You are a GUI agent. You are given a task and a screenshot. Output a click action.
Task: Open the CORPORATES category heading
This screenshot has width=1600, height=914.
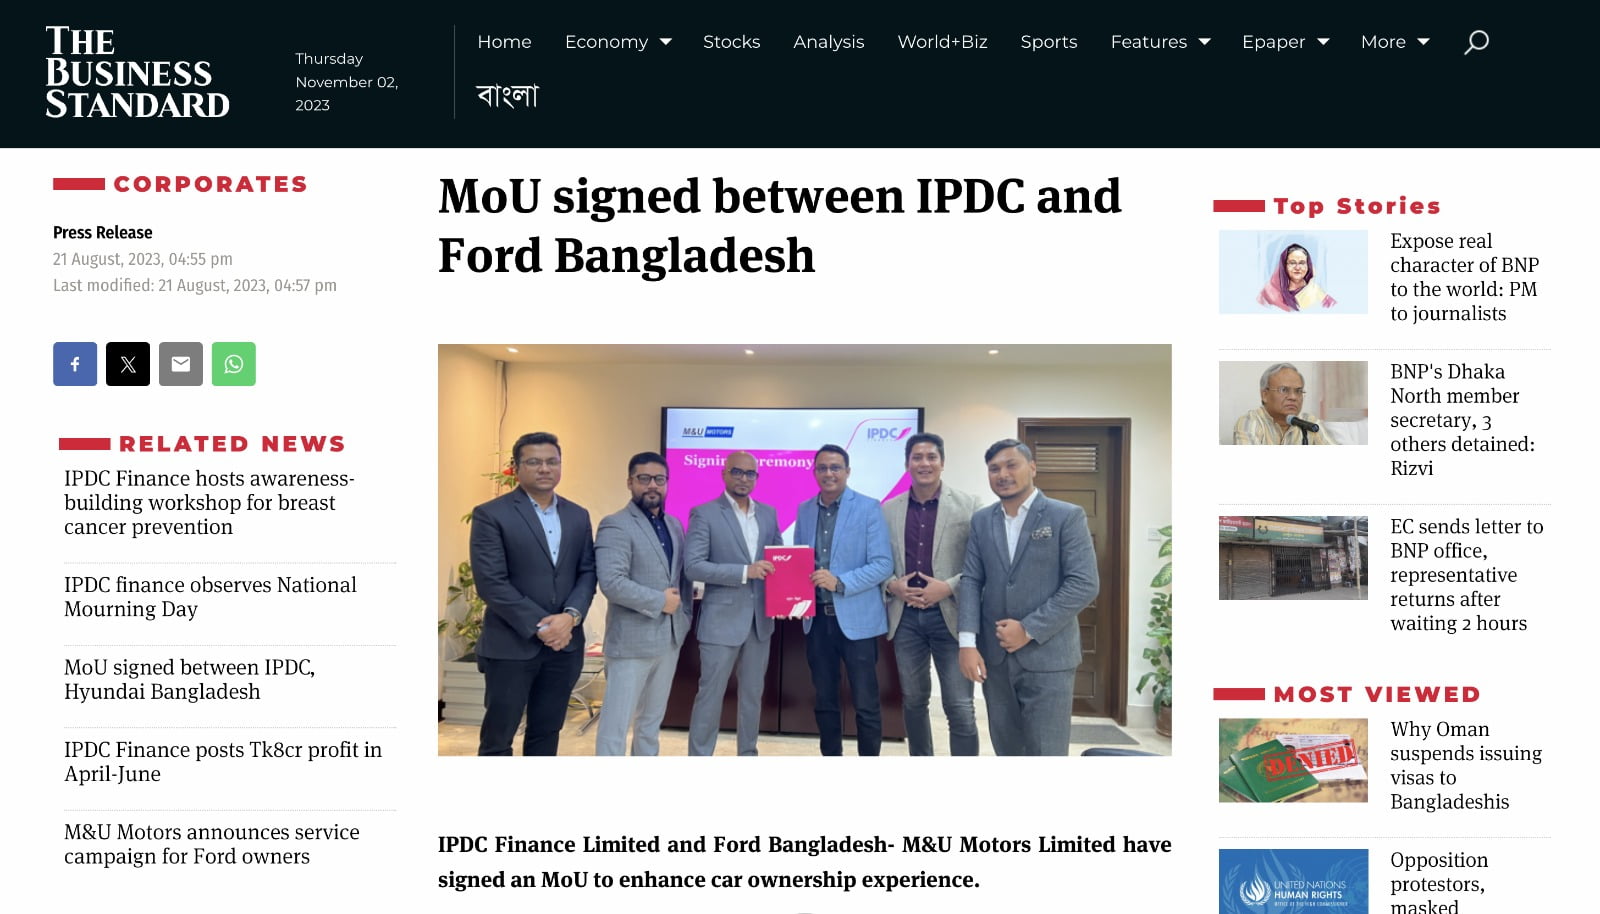tap(210, 184)
